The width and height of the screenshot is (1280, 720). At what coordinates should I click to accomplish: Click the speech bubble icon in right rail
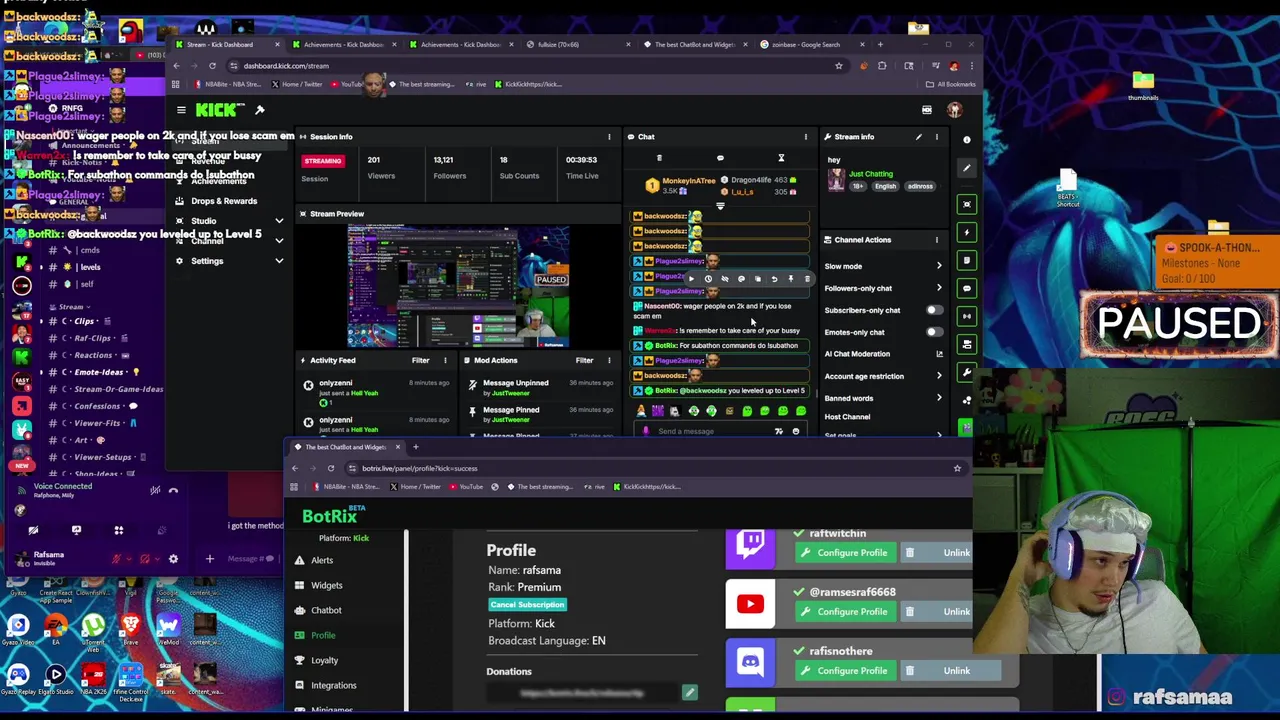click(x=966, y=288)
